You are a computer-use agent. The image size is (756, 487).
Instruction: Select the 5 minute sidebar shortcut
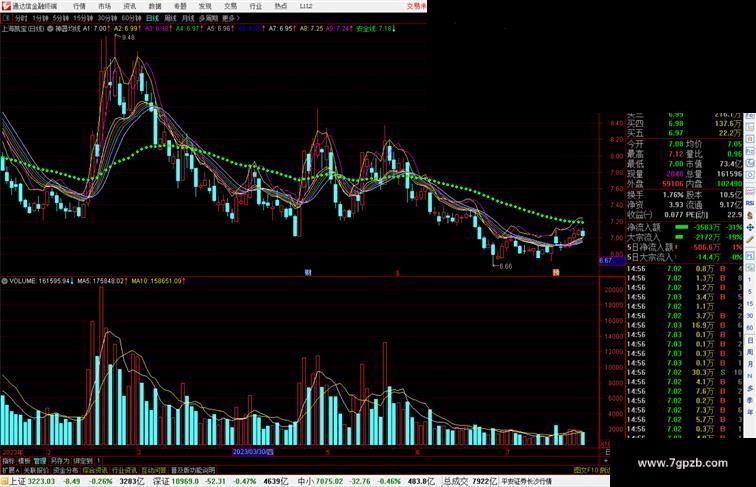tap(750, 292)
